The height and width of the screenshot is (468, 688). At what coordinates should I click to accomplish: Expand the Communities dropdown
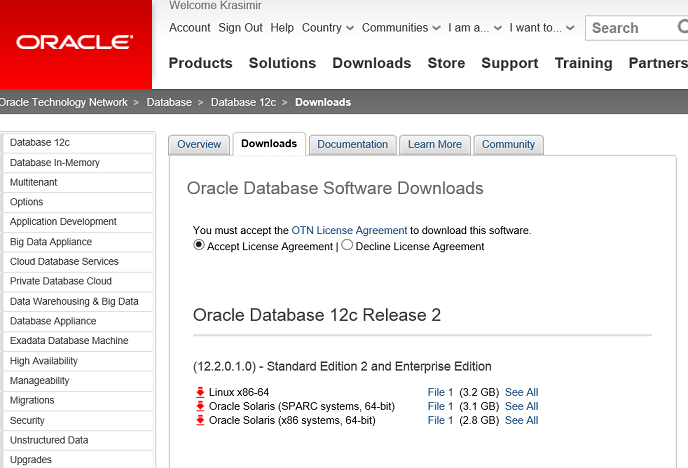click(x=401, y=28)
